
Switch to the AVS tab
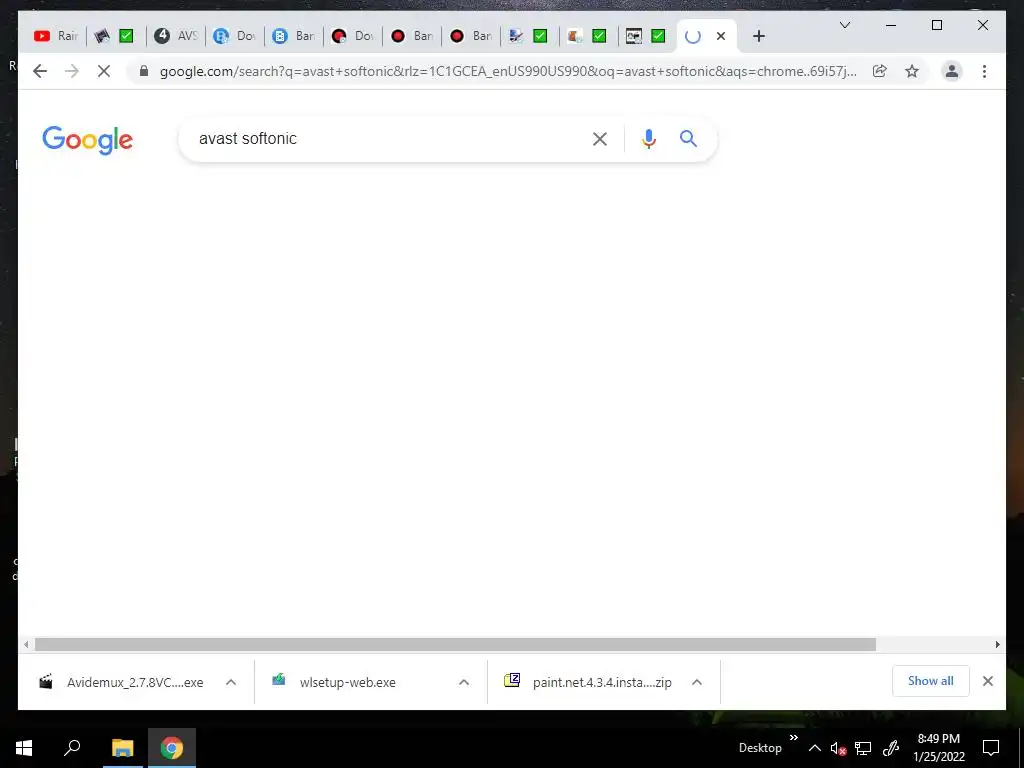[x=176, y=36]
